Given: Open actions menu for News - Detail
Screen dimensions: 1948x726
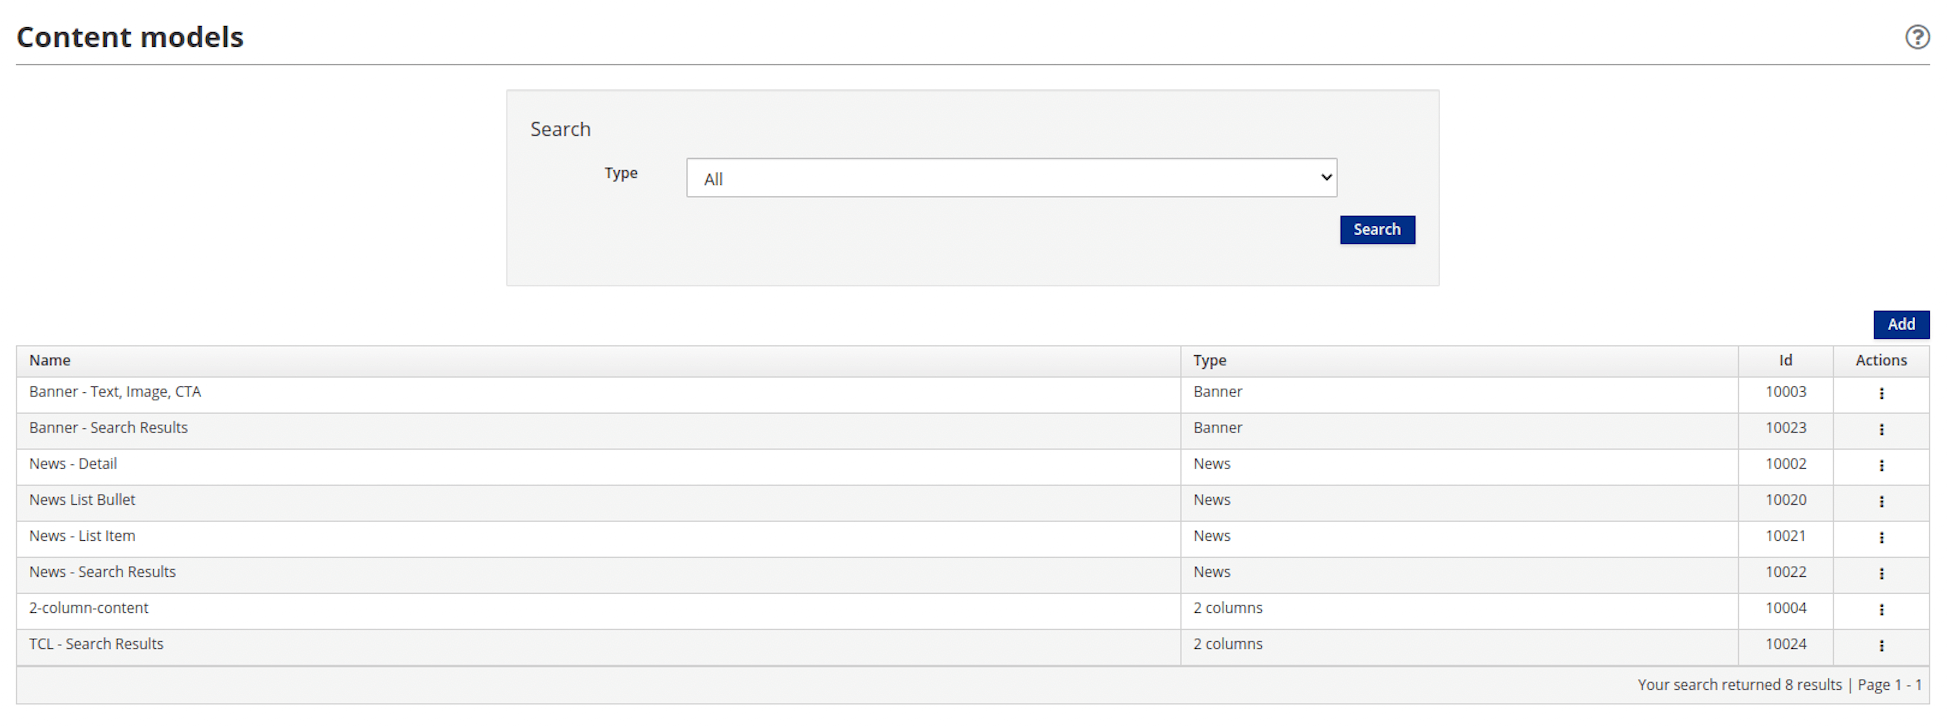Looking at the screenshot, I should click(1881, 465).
